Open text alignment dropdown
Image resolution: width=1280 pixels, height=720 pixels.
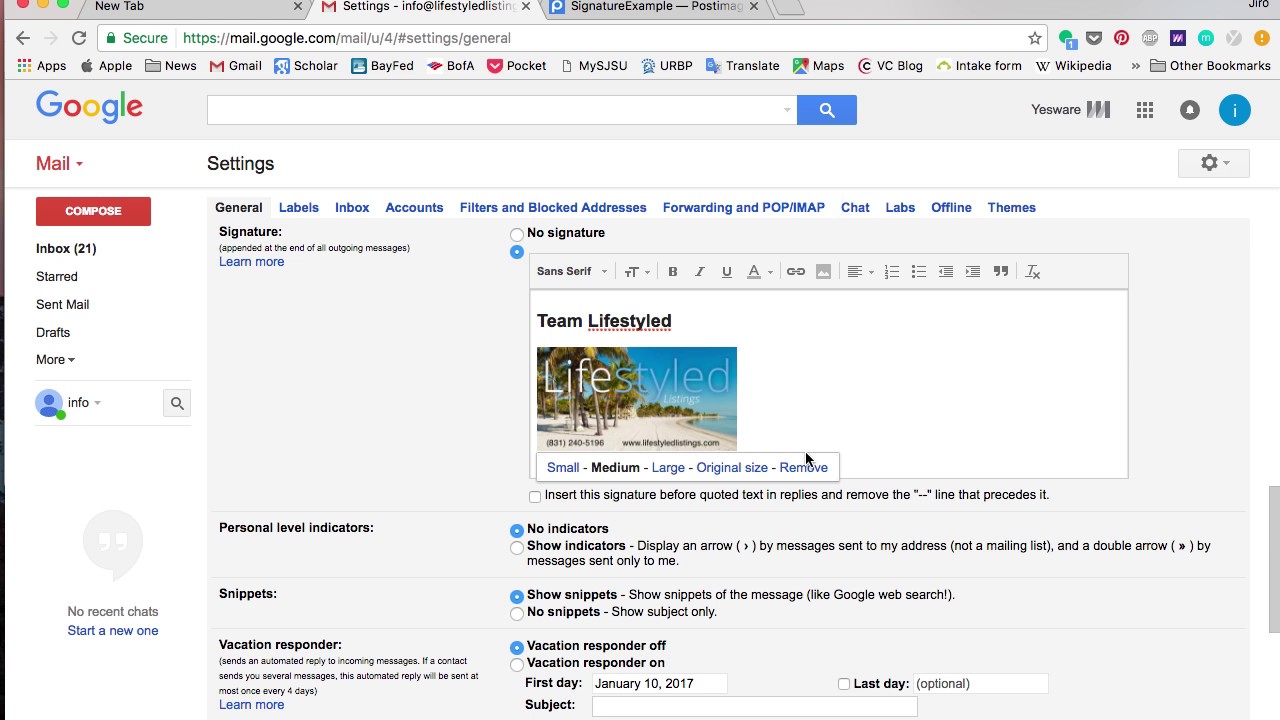coord(860,272)
